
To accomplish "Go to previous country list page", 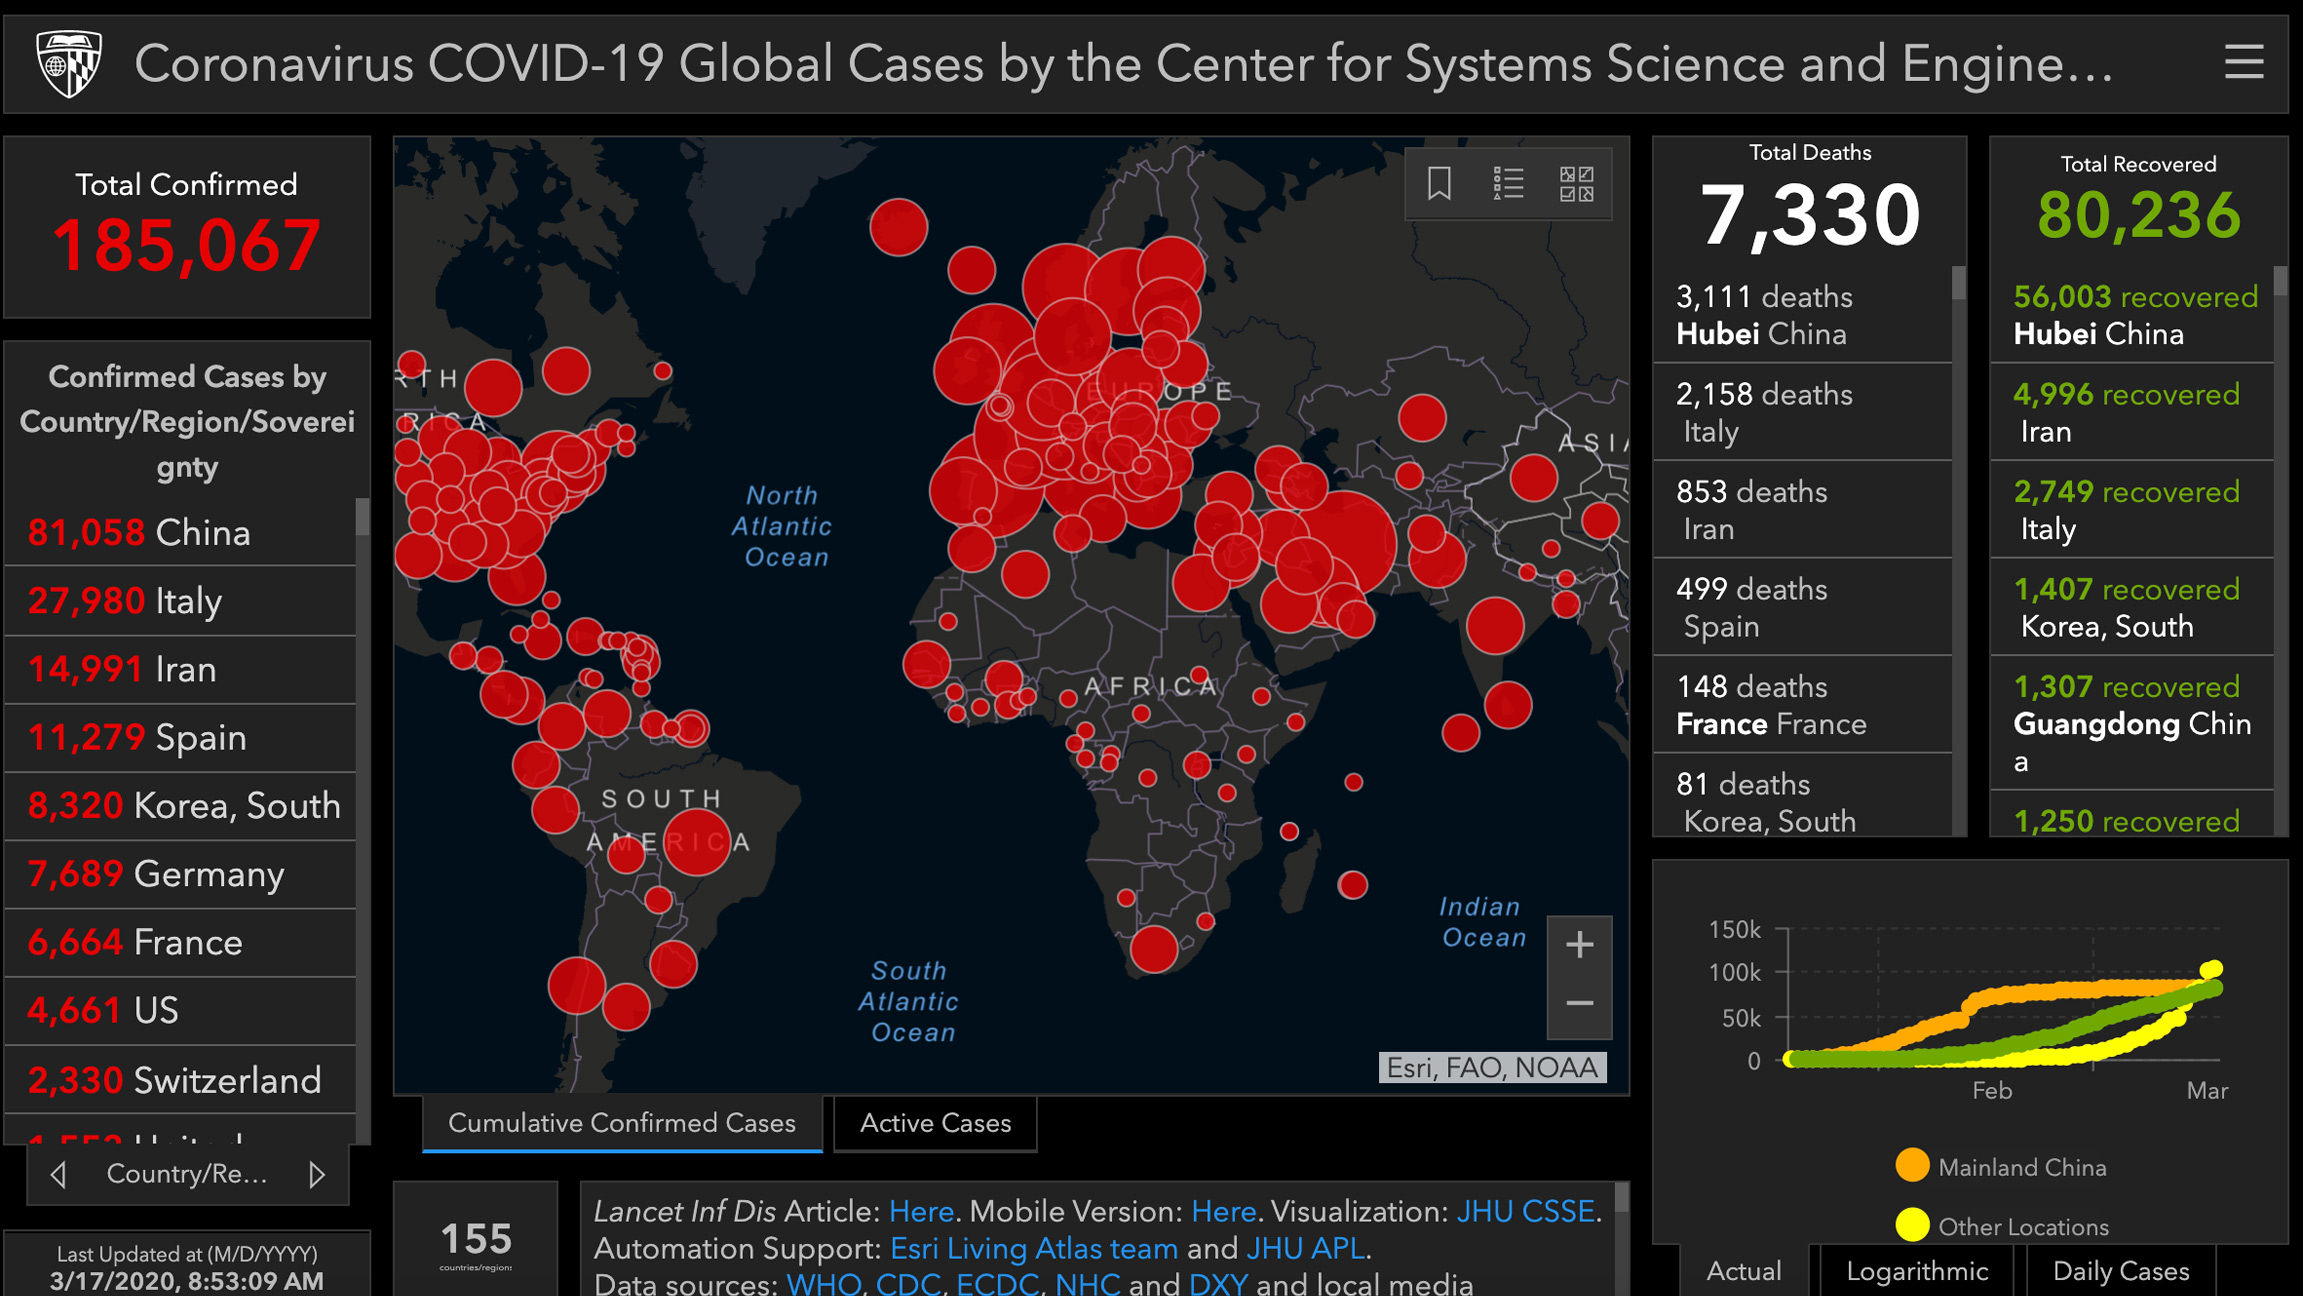I will pyautogui.click(x=59, y=1174).
